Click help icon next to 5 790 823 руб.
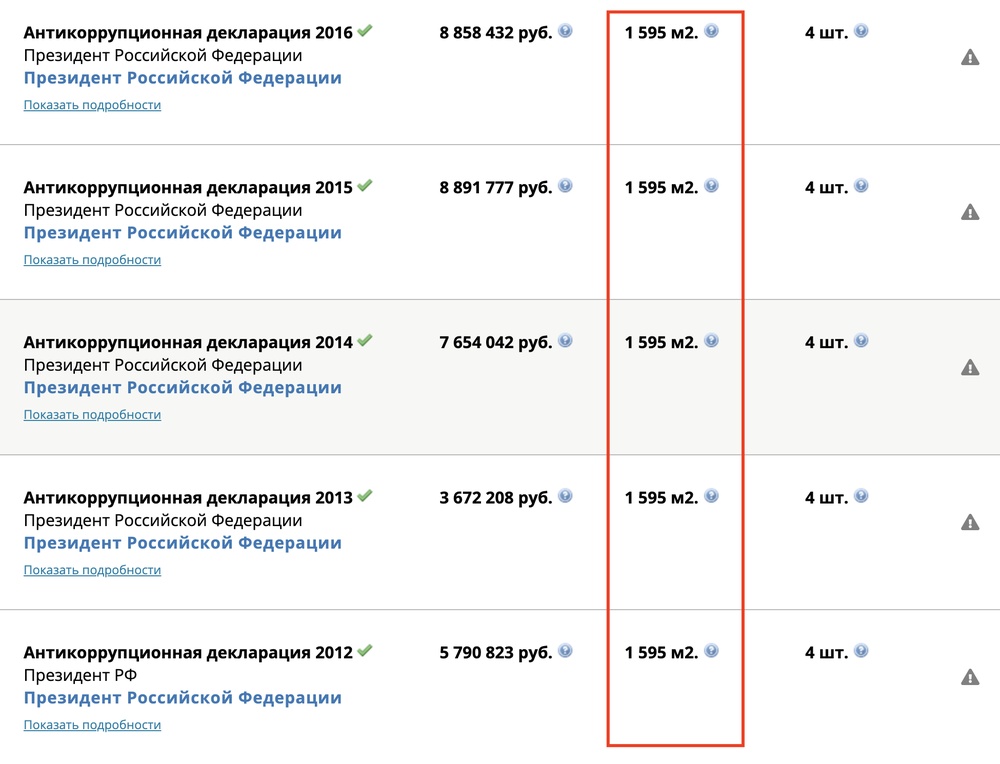The width and height of the screenshot is (1000, 764). 565,651
